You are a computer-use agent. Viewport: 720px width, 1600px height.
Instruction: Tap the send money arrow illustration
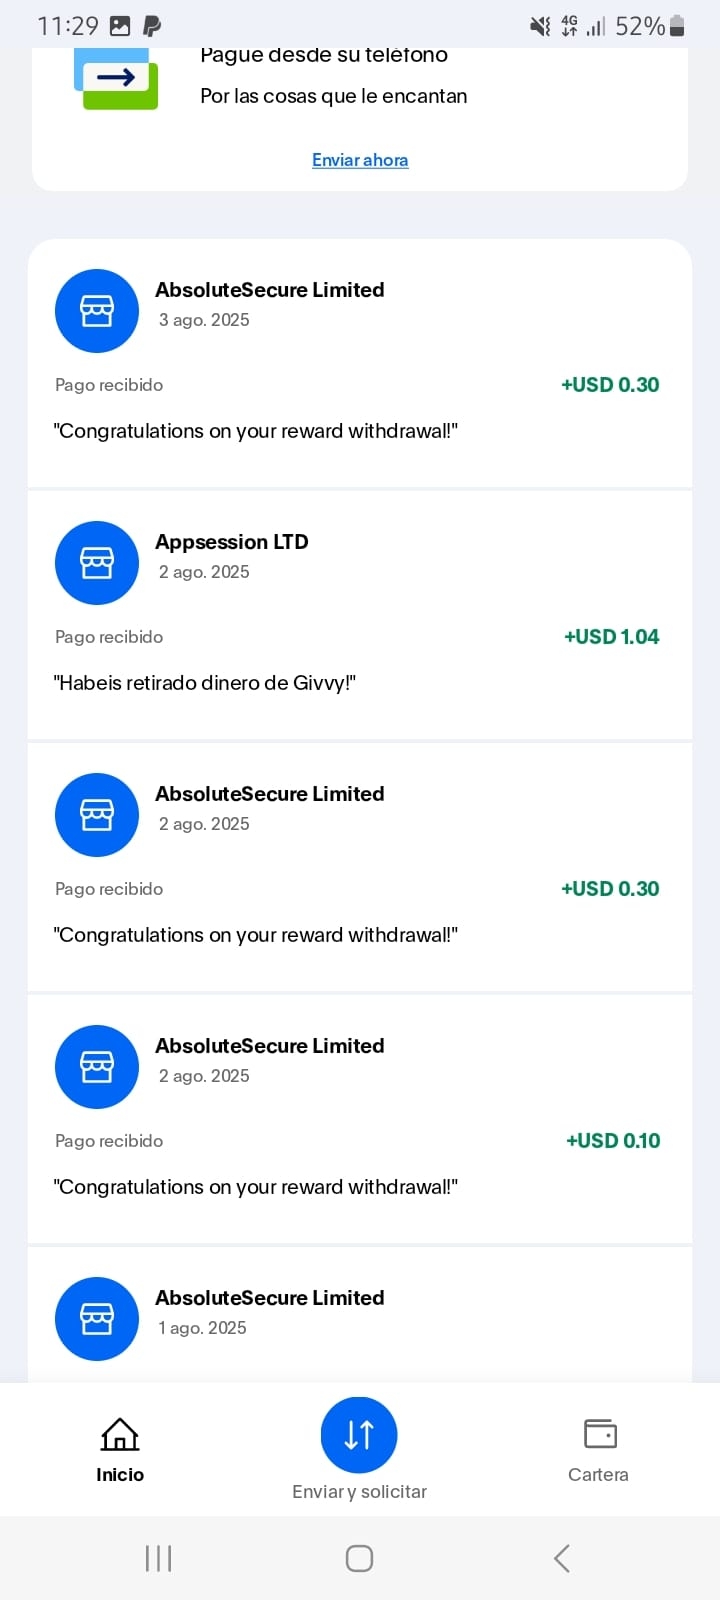[116, 78]
